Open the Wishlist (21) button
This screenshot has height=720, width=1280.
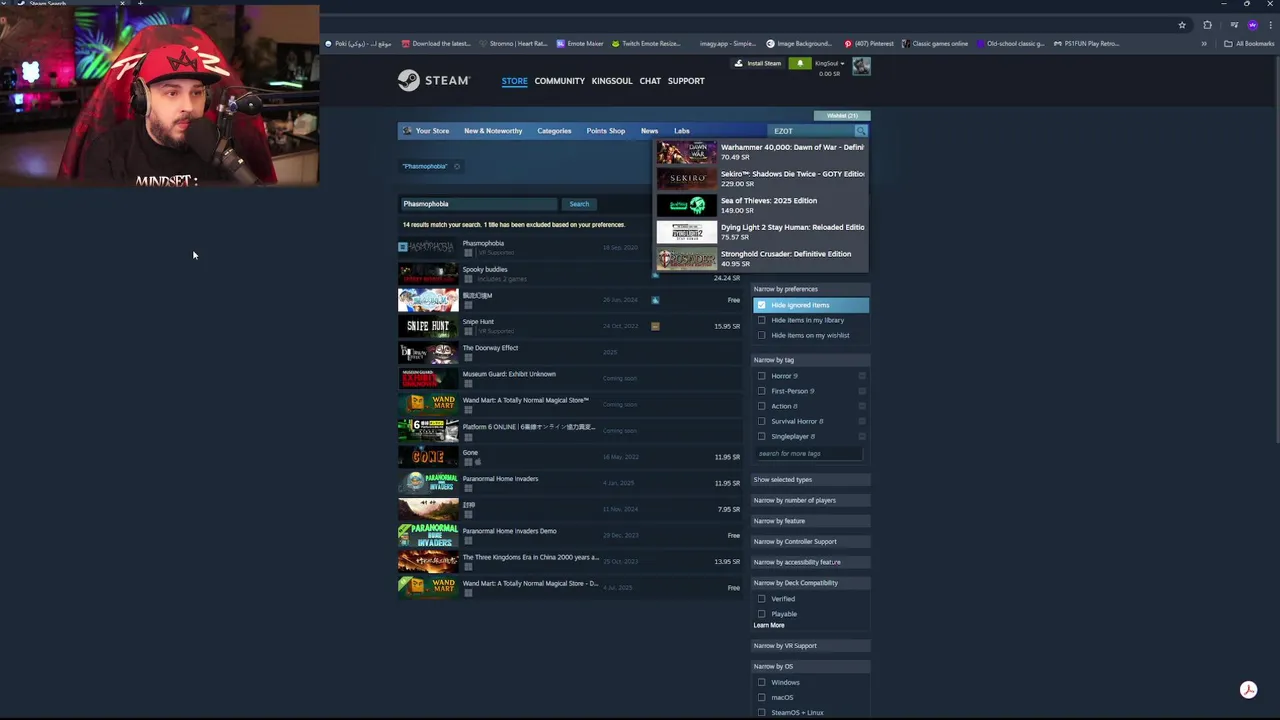842,116
